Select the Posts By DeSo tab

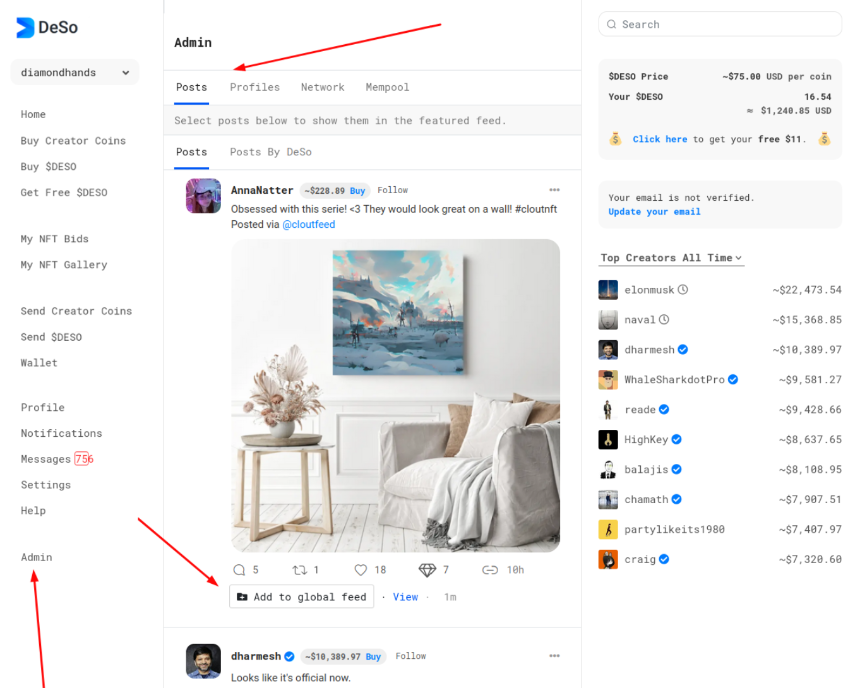270,152
